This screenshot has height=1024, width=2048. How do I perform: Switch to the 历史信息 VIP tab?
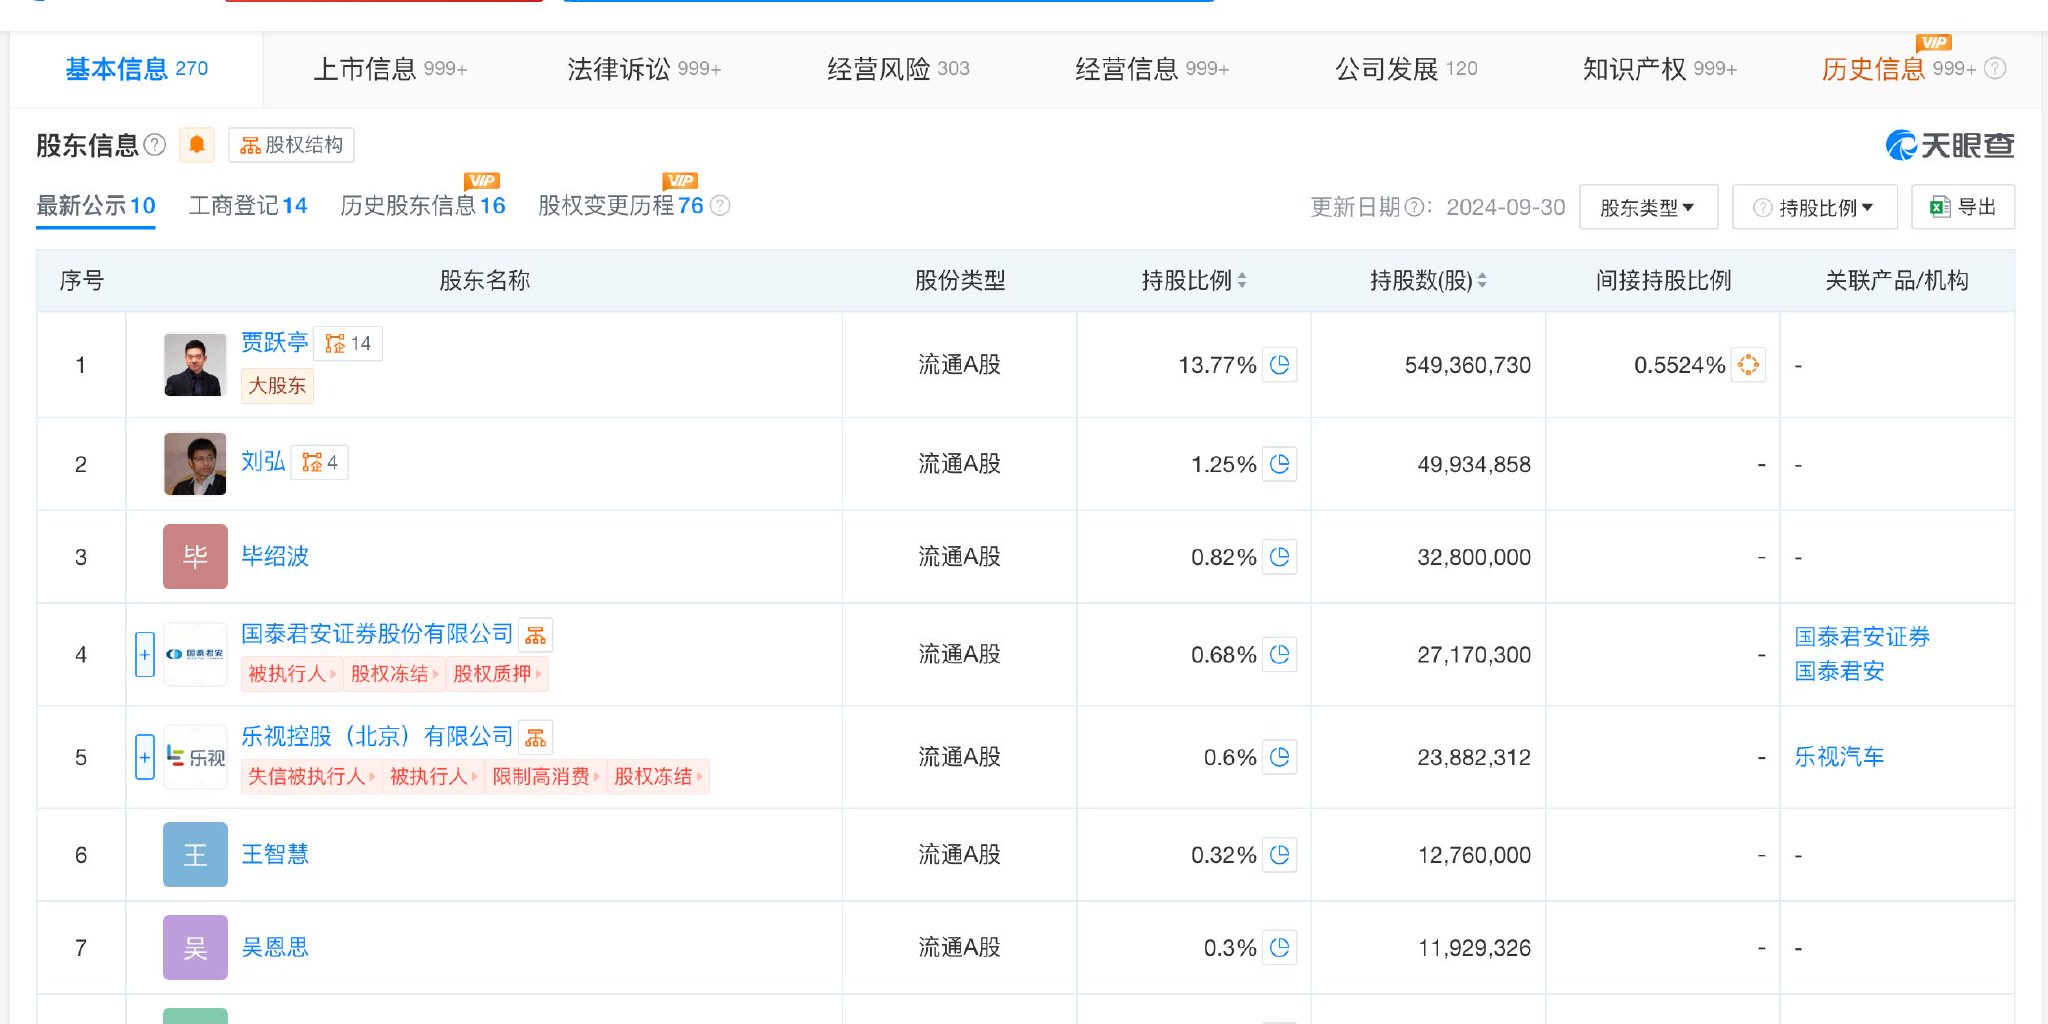coord(1898,69)
